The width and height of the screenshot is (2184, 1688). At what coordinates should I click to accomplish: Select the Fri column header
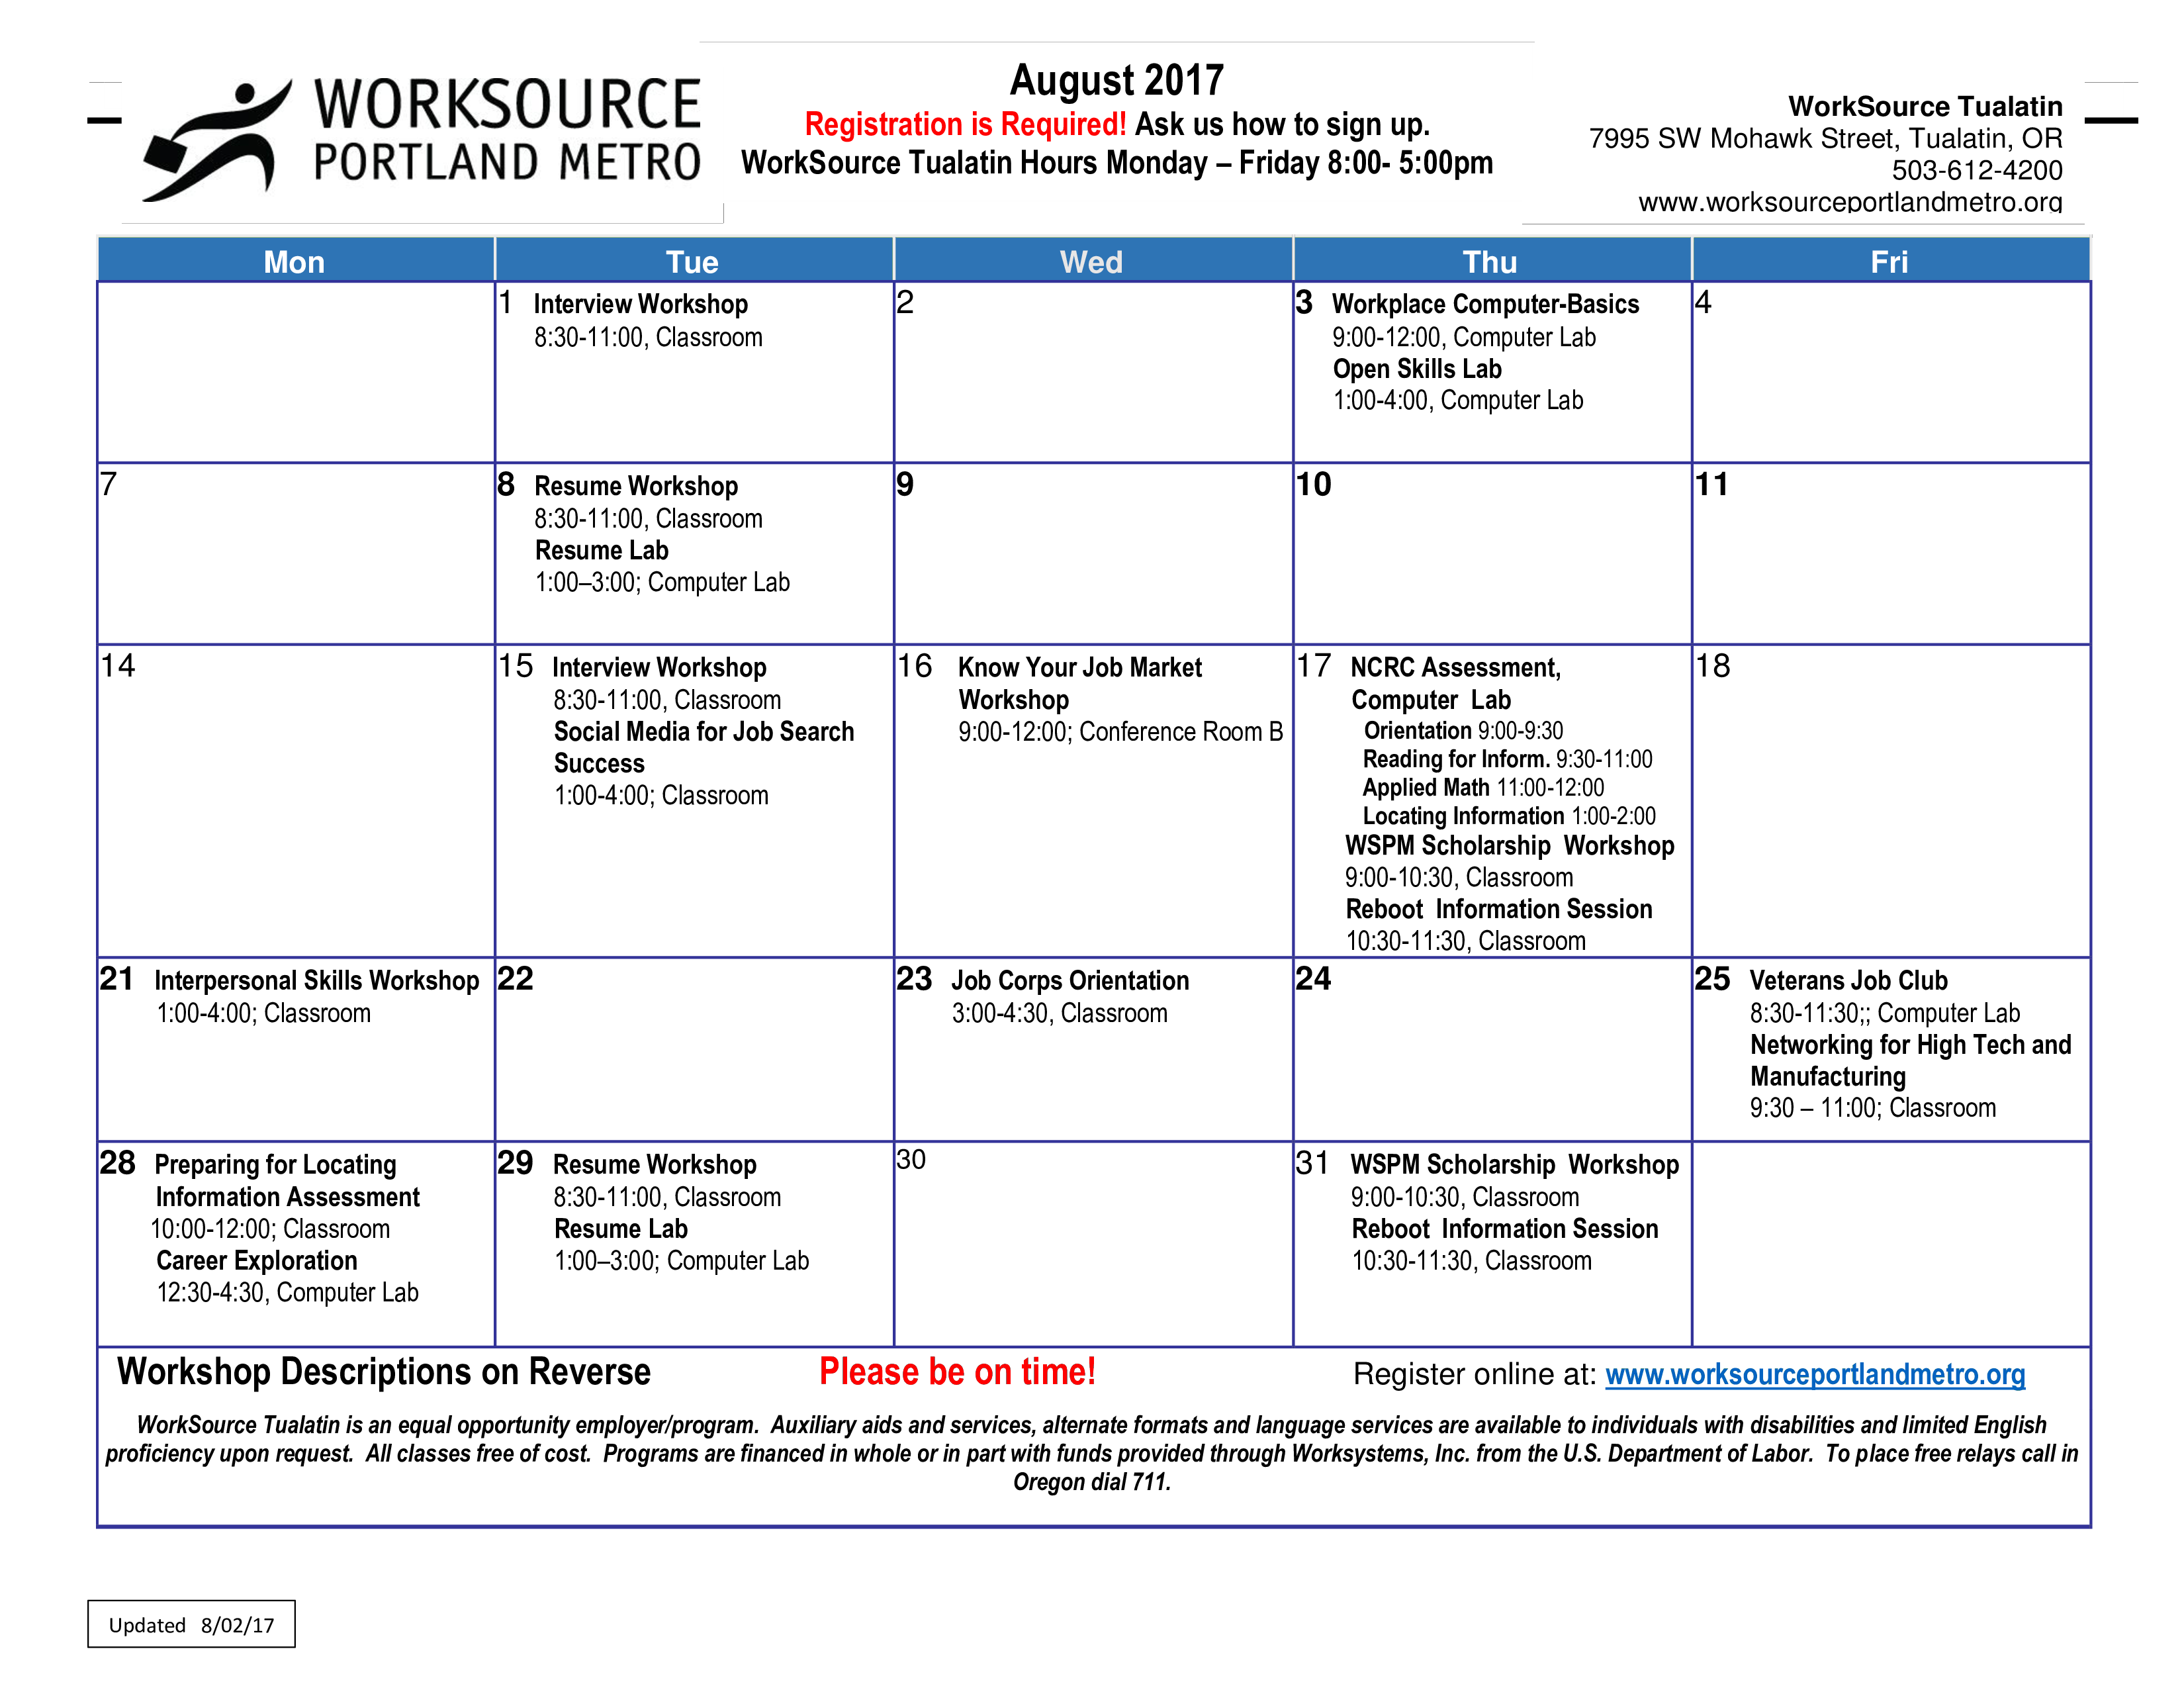[x=1890, y=261]
